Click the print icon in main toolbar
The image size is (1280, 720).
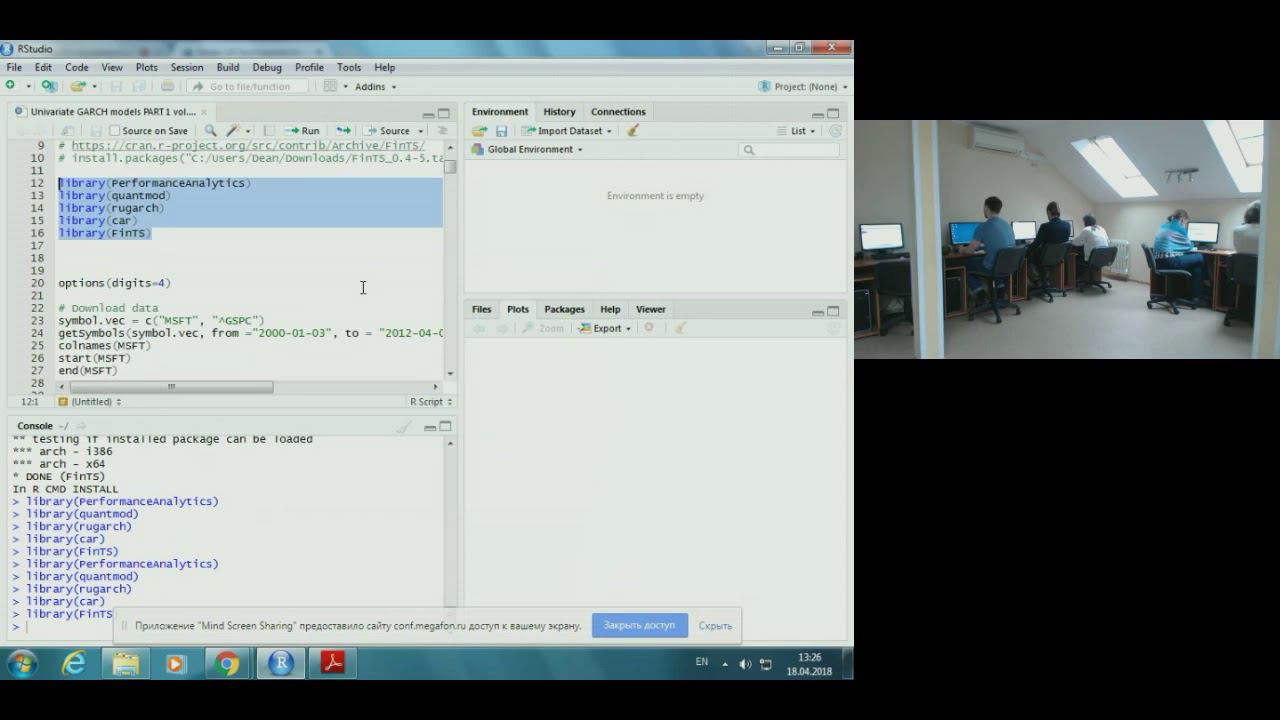[x=167, y=87]
